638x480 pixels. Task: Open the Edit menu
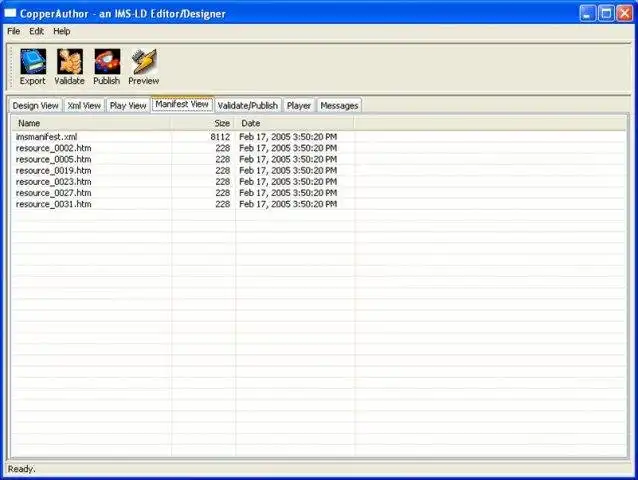[36, 31]
